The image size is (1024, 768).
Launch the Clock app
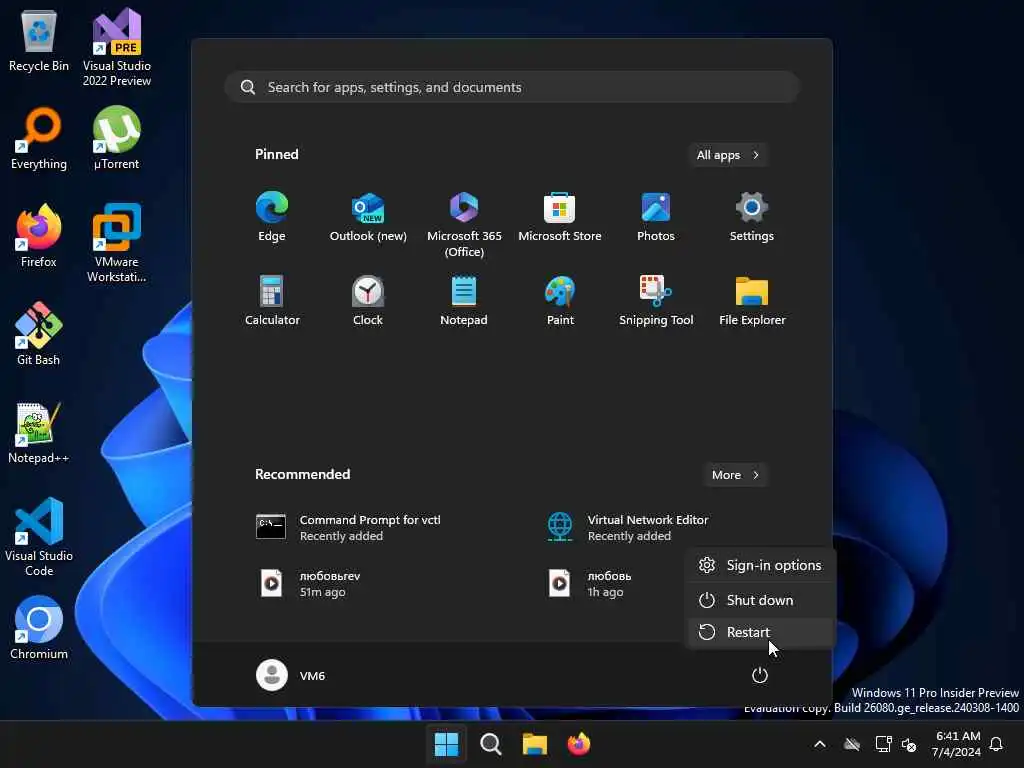pyautogui.click(x=368, y=300)
